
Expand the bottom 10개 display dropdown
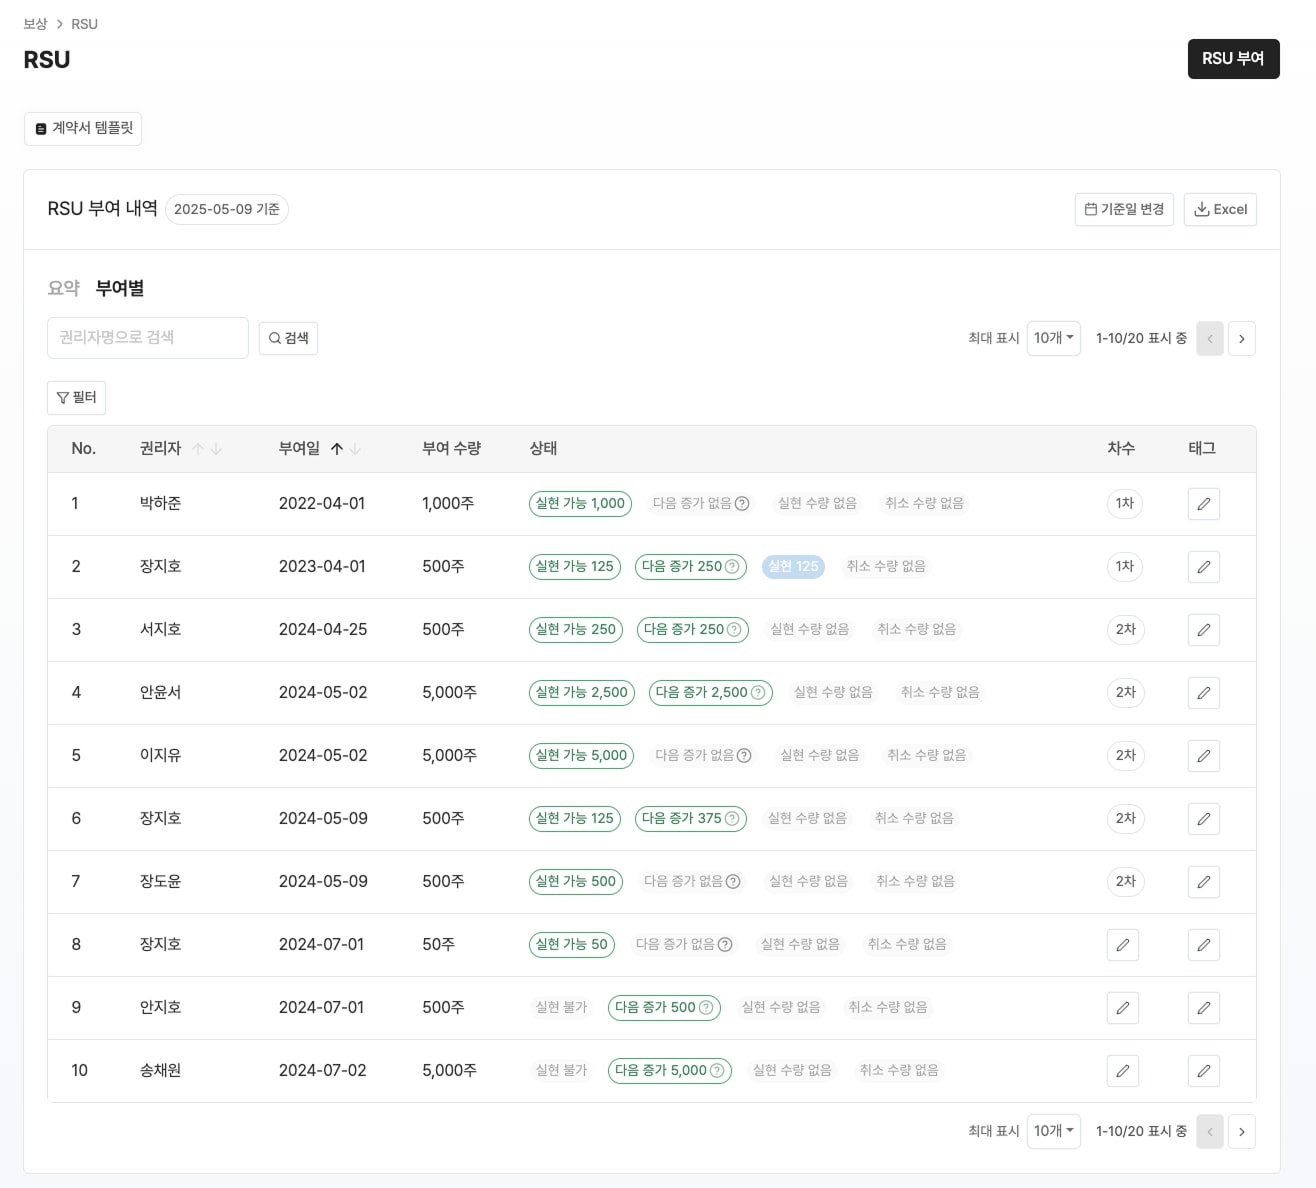point(1053,1131)
